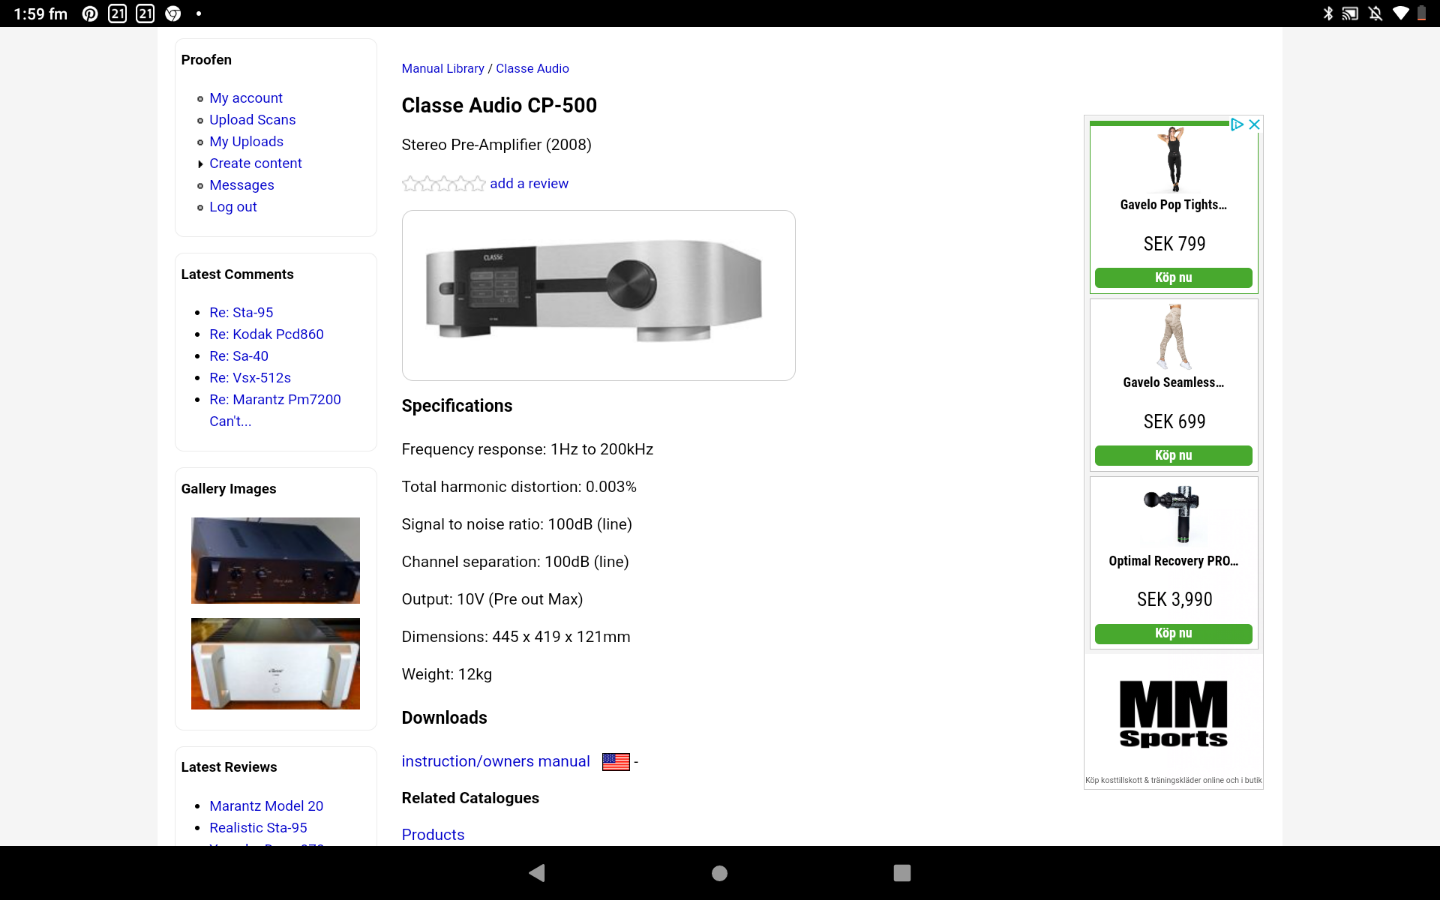The width and height of the screenshot is (1440, 900).
Task: Click Köp nu for Gavelo Pop Tights
Action: tap(1173, 278)
